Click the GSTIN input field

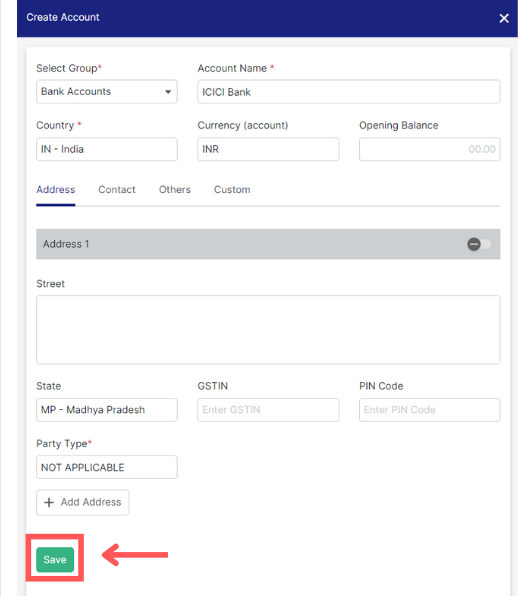click(268, 410)
